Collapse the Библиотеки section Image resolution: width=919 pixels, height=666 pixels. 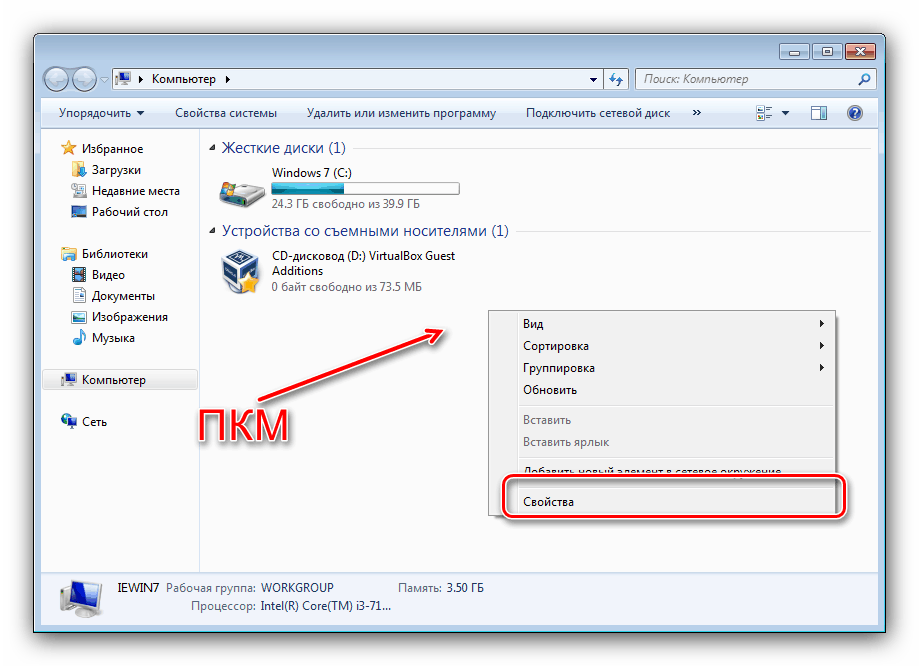(x=51, y=253)
